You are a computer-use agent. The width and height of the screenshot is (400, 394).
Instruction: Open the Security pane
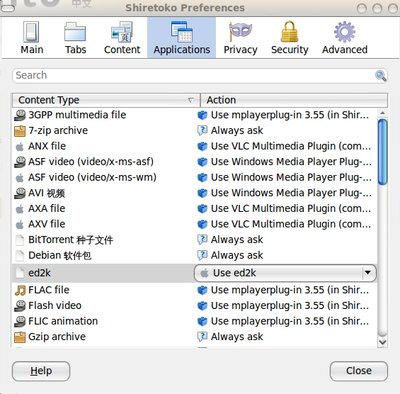pyautogui.click(x=289, y=38)
